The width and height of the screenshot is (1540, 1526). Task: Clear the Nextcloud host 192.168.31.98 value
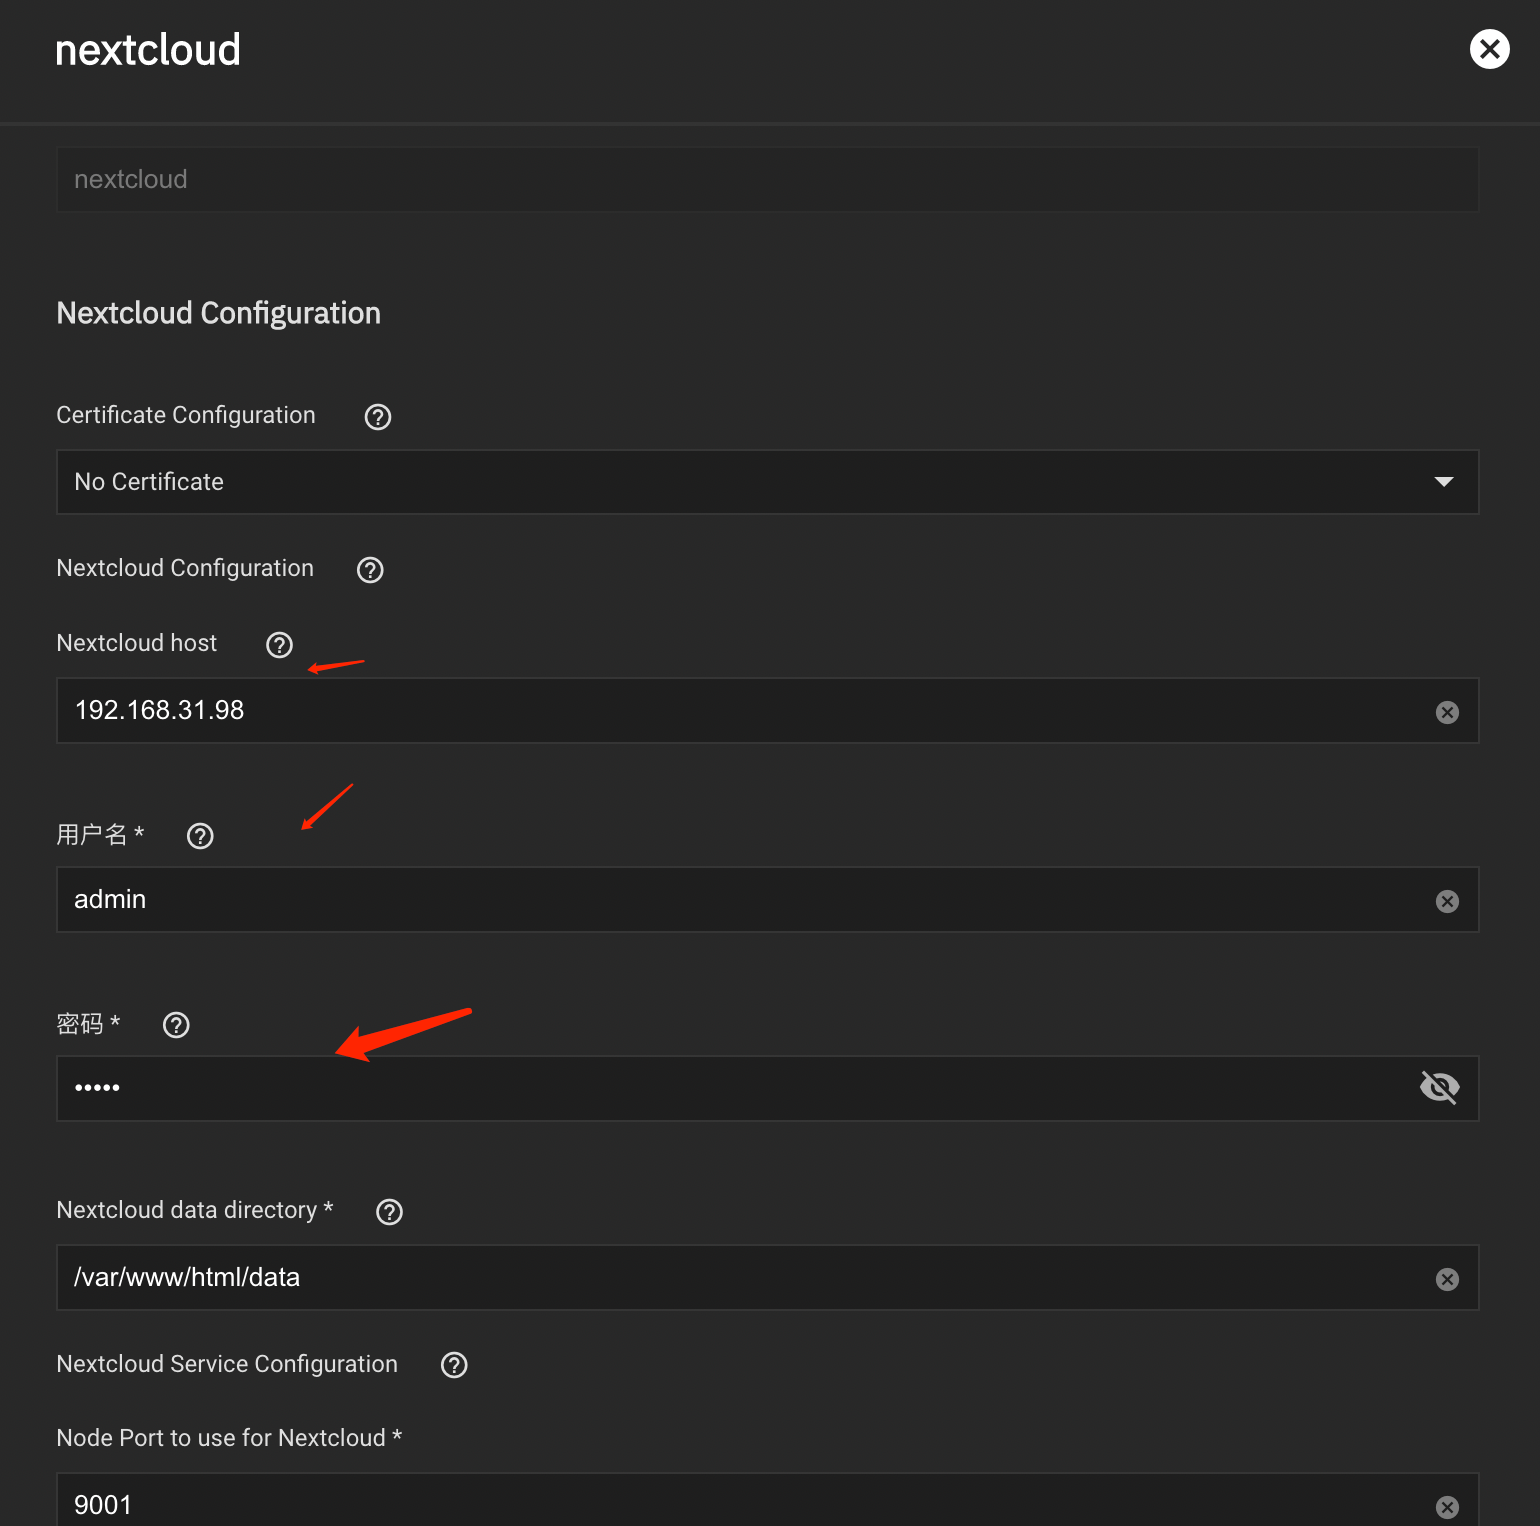pos(1447,712)
